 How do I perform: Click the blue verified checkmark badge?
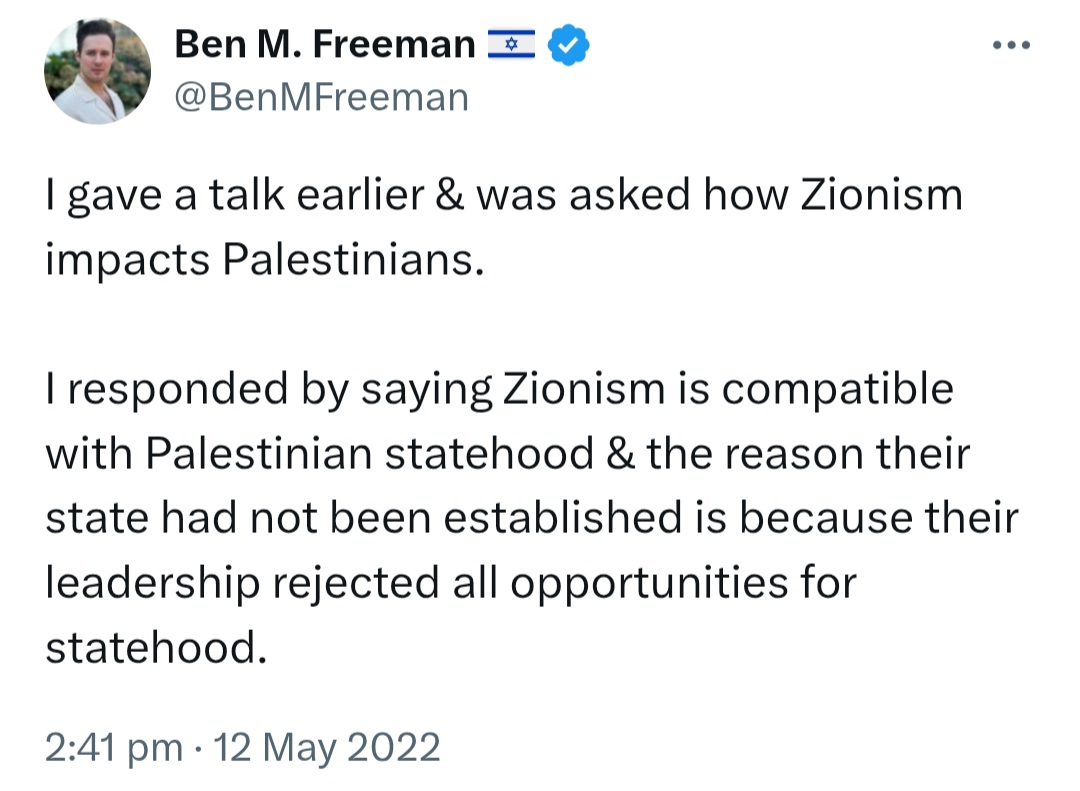[x=568, y=45]
